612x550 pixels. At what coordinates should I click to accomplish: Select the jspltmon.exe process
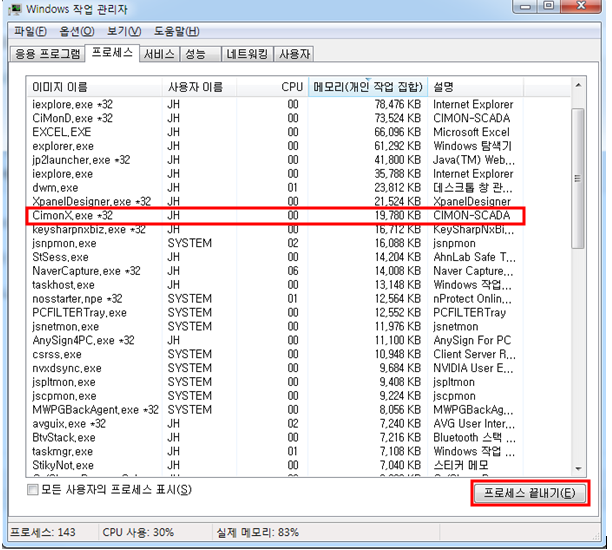tap(275, 382)
